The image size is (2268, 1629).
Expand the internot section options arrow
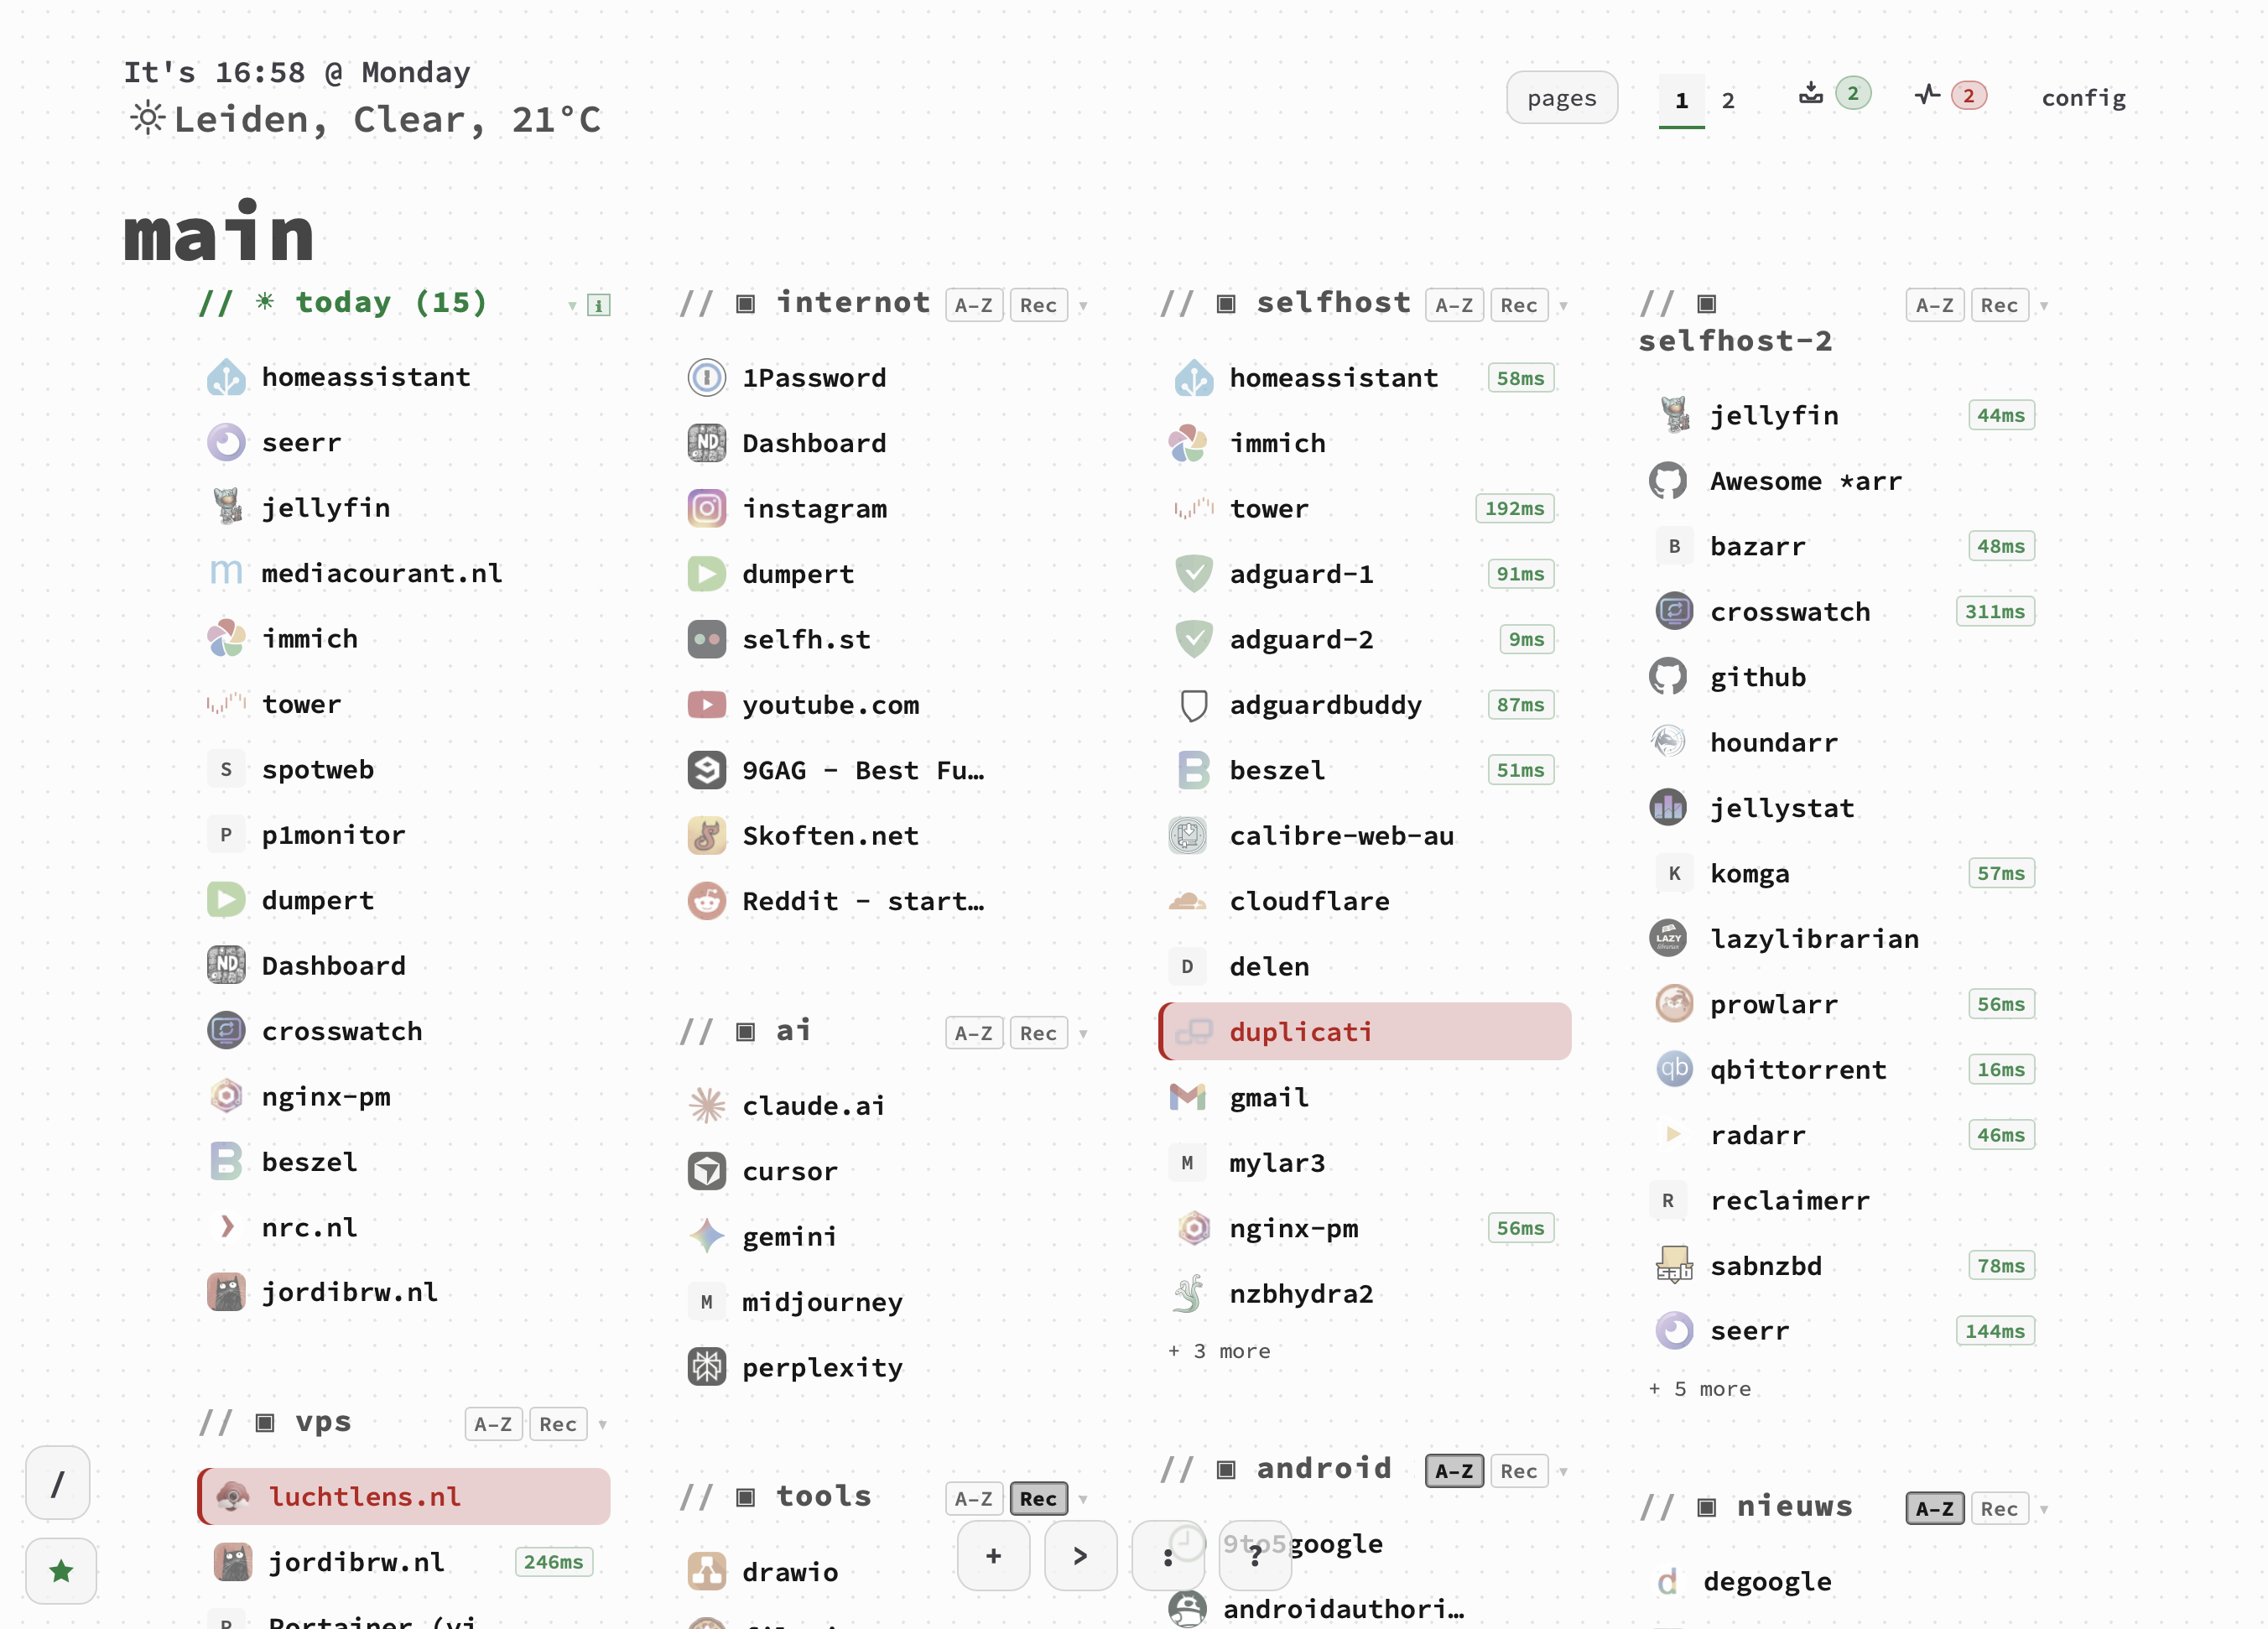click(x=1083, y=306)
